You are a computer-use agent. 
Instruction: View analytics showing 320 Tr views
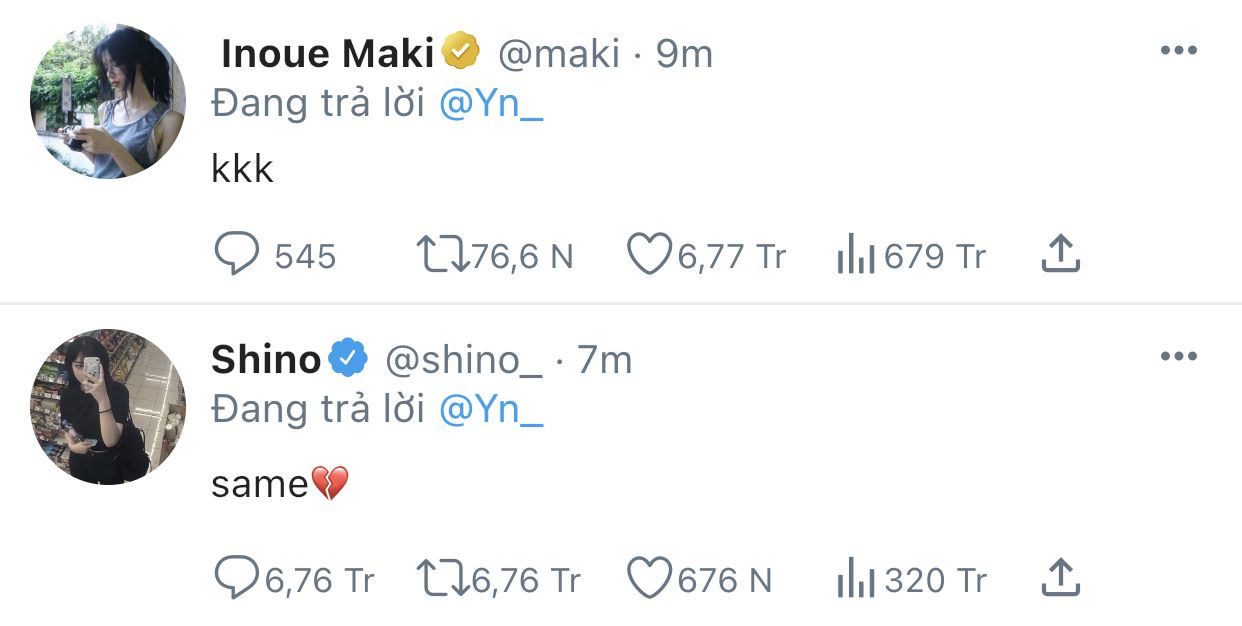(911, 579)
